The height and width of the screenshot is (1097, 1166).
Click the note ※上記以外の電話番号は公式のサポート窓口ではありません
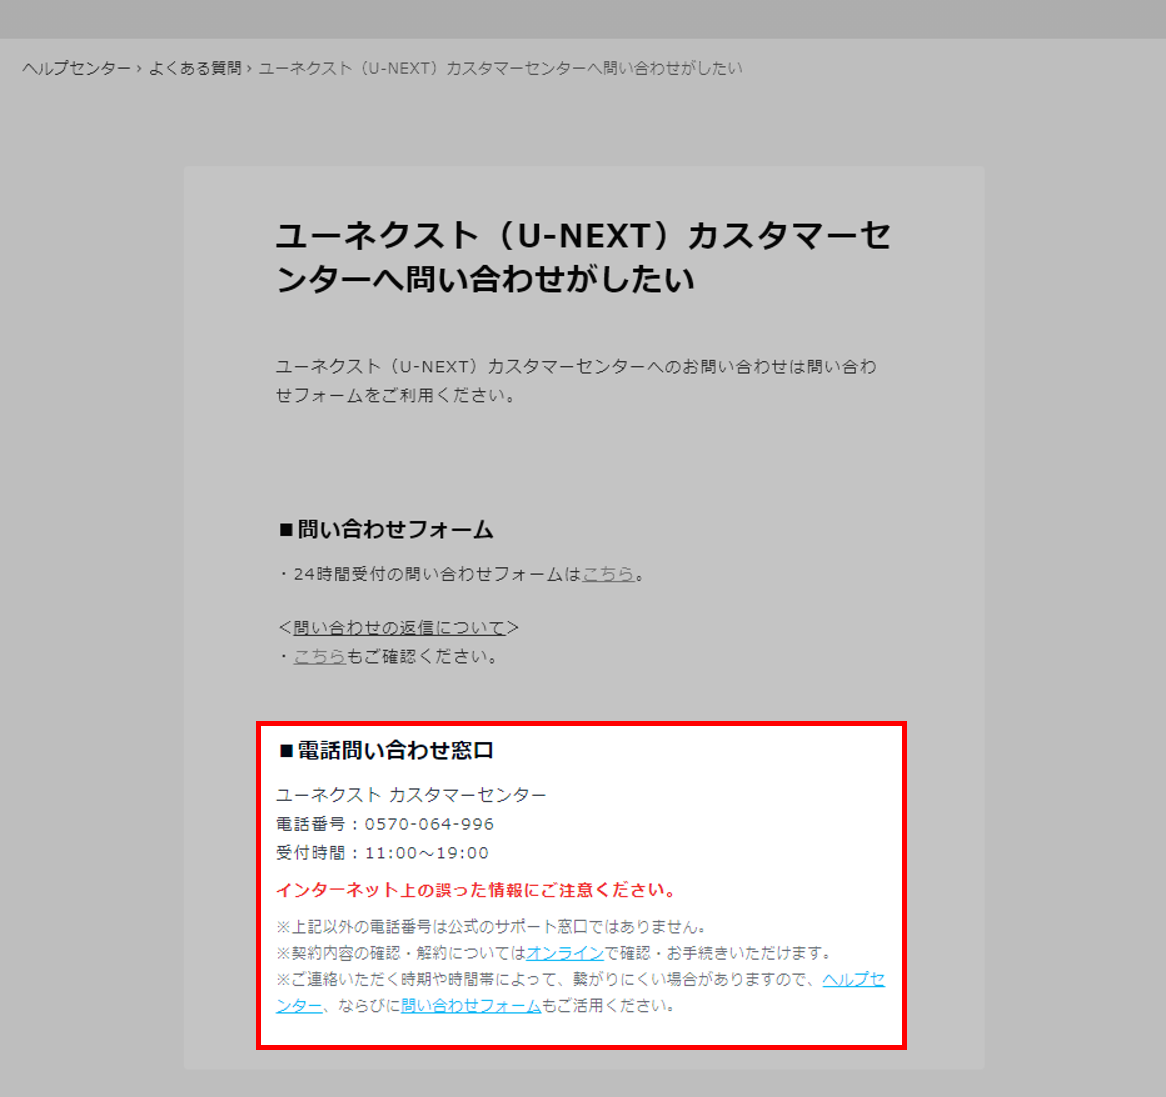tap(491, 927)
